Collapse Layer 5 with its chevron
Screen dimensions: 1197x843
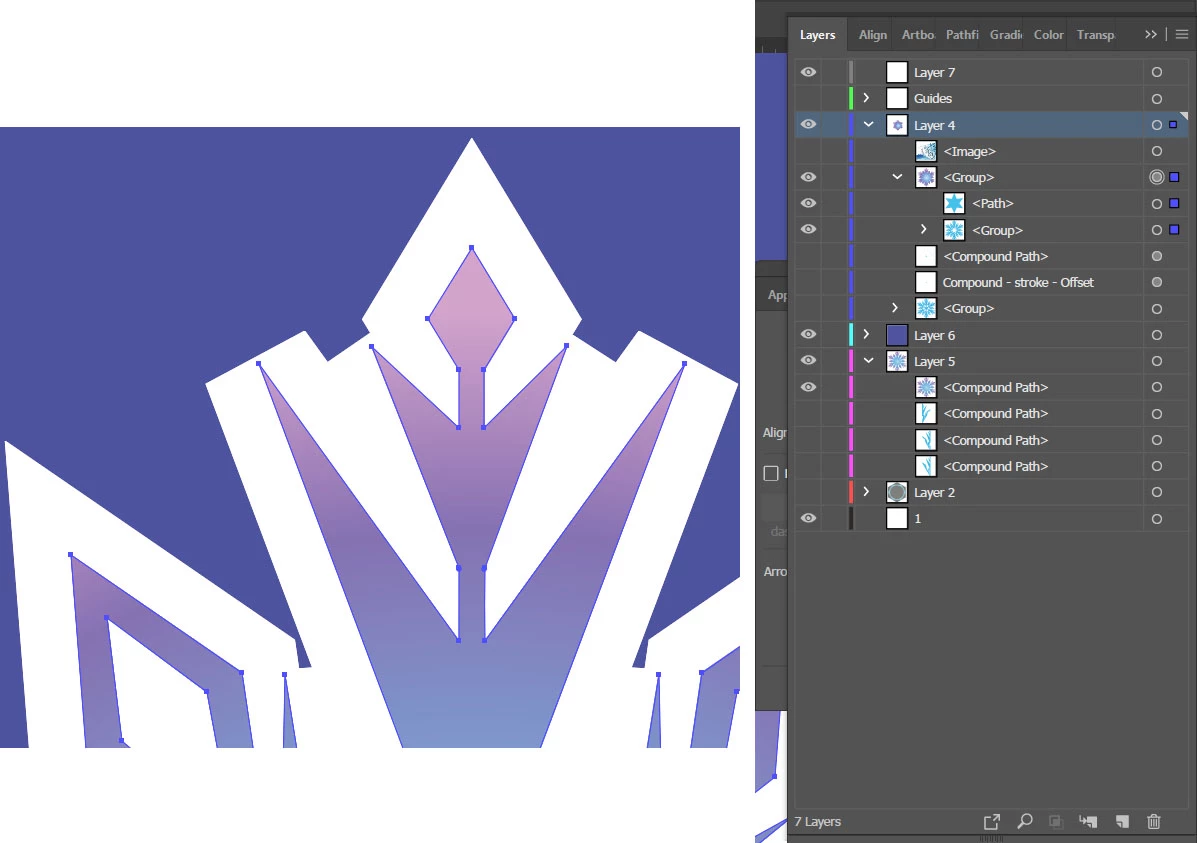click(x=868, y=360)
